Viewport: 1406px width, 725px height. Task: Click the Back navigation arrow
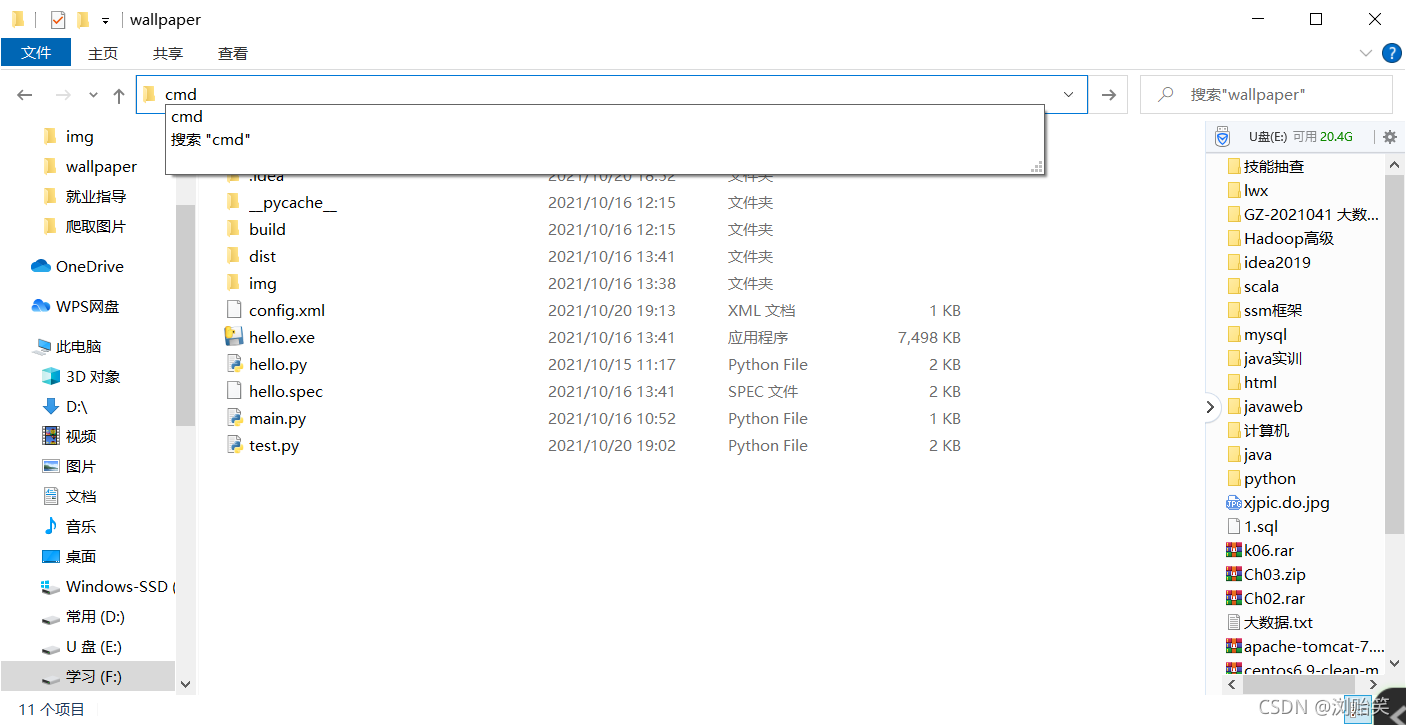tap(25, 95)
